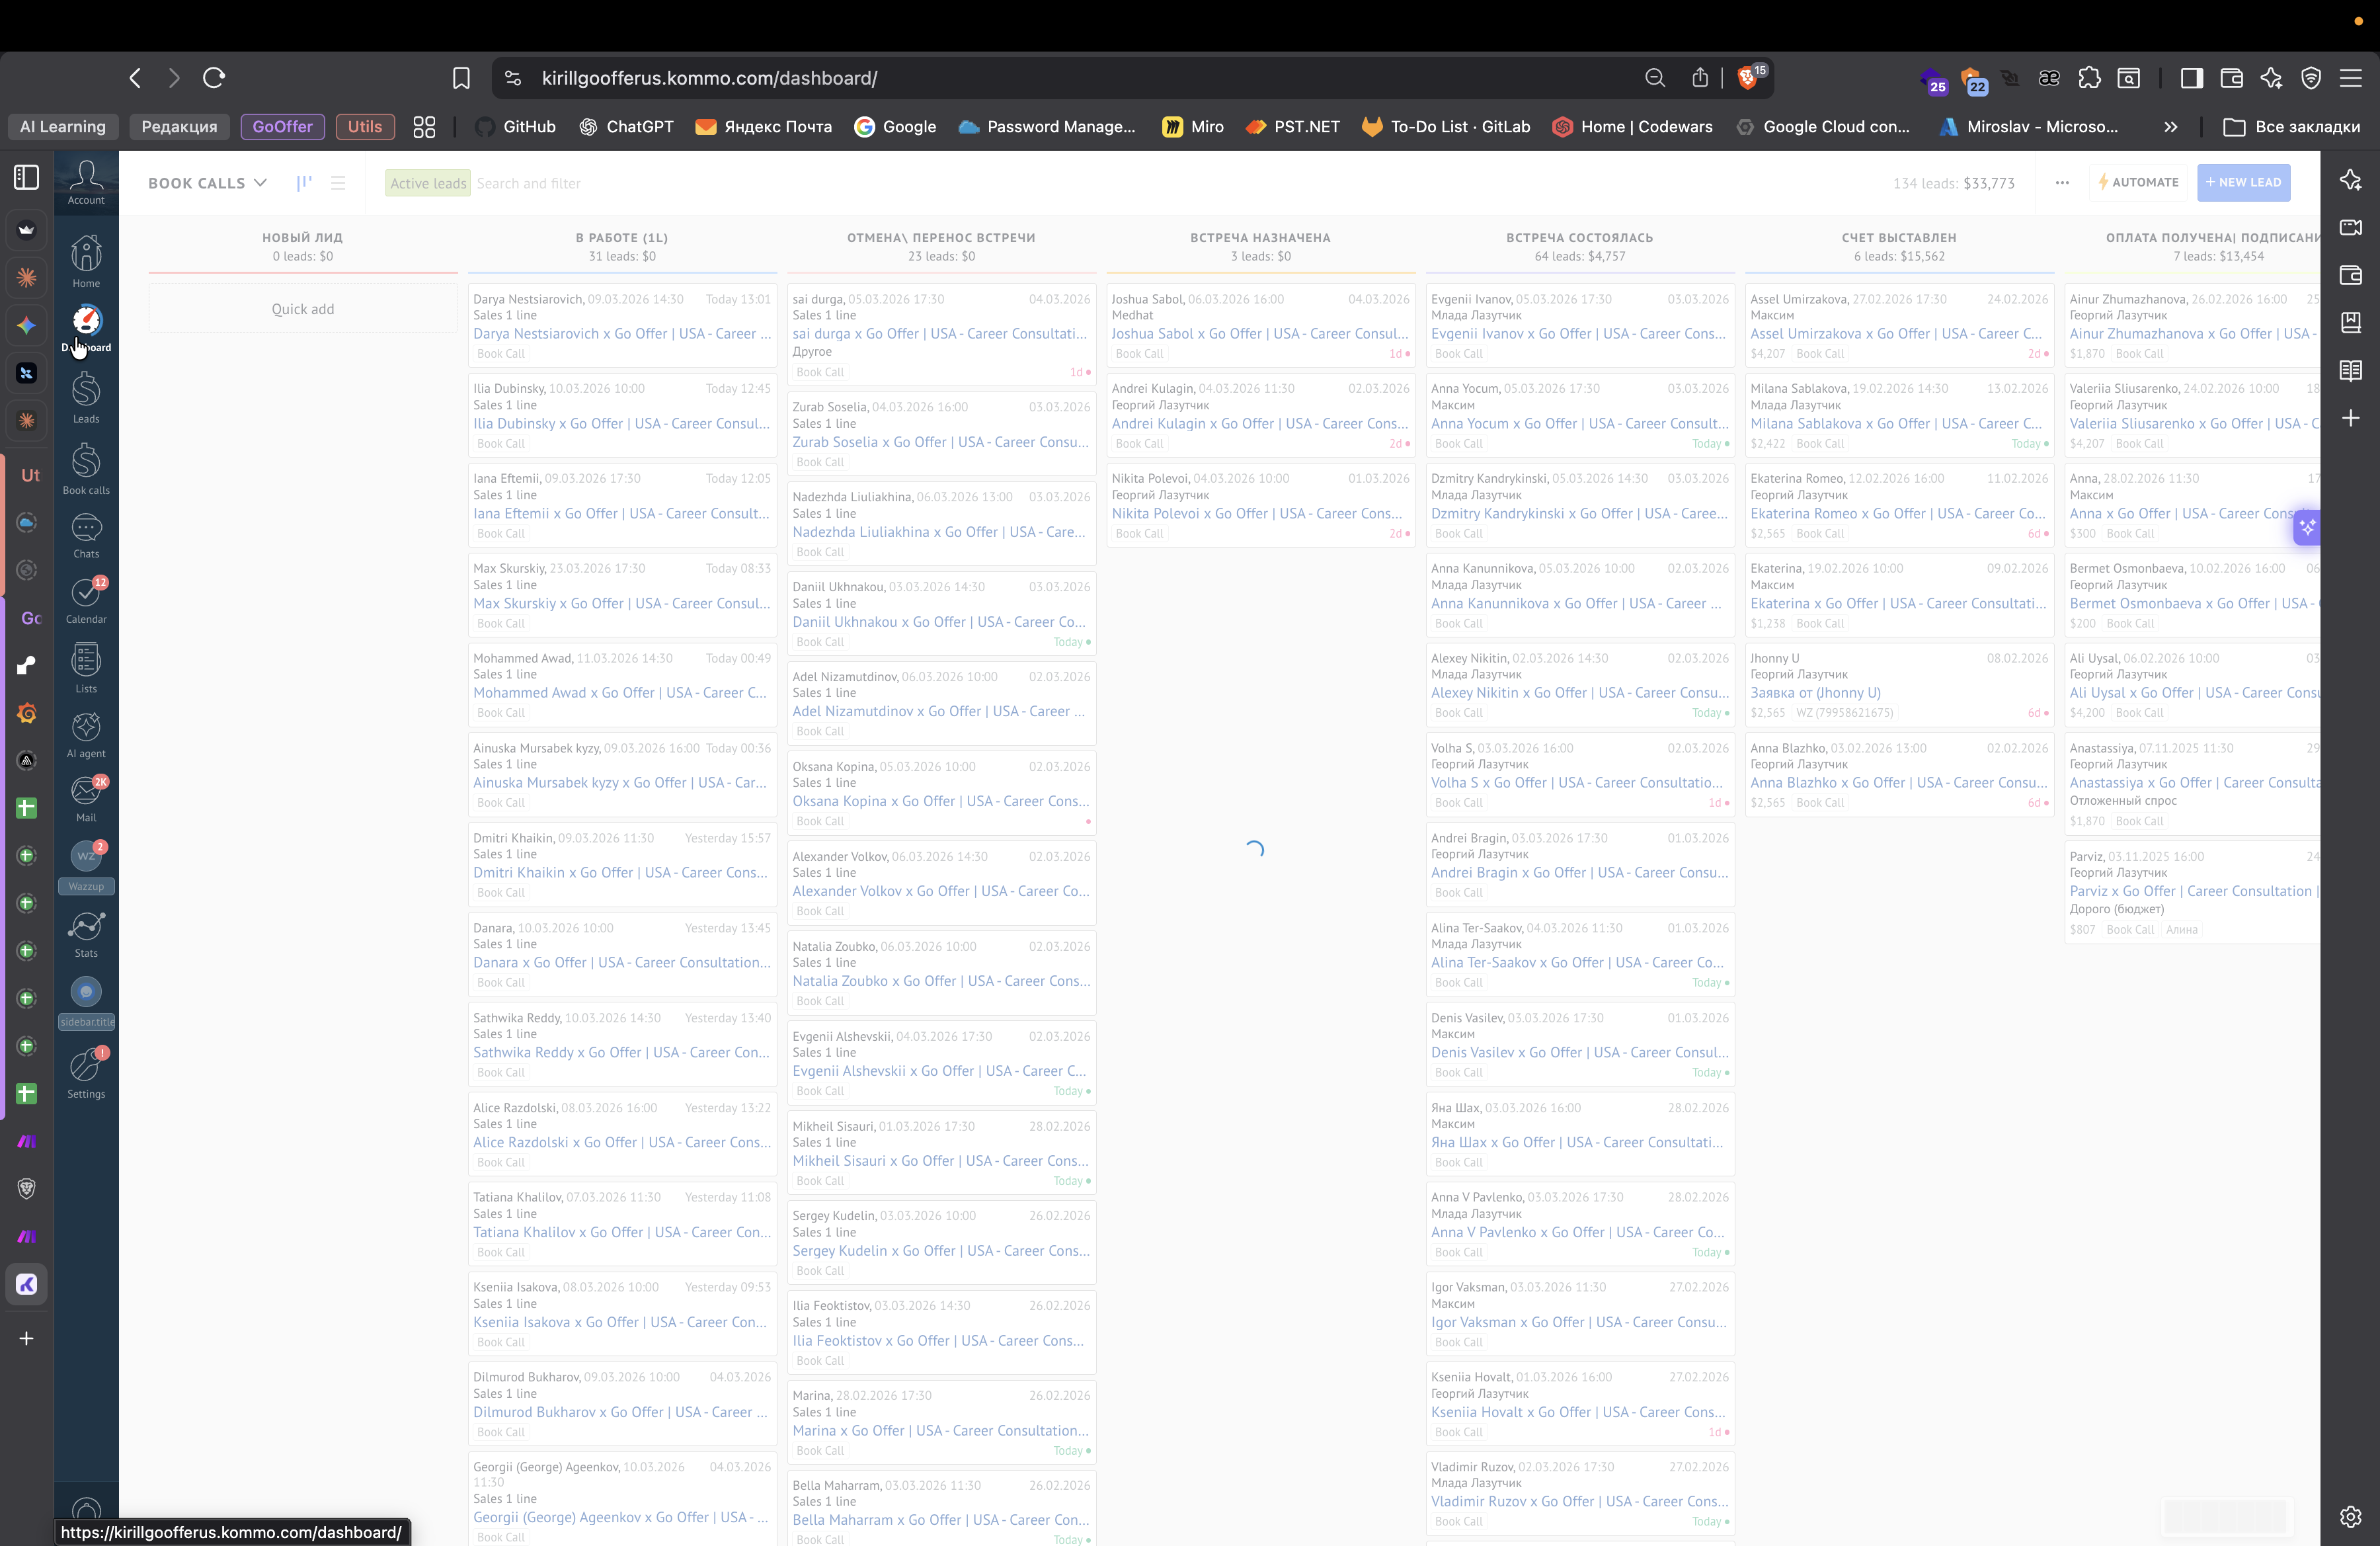The height and width of the screenshot is (1546, 2380).
Task: Open the three-dots more options menu
Action: (2062, 183)
